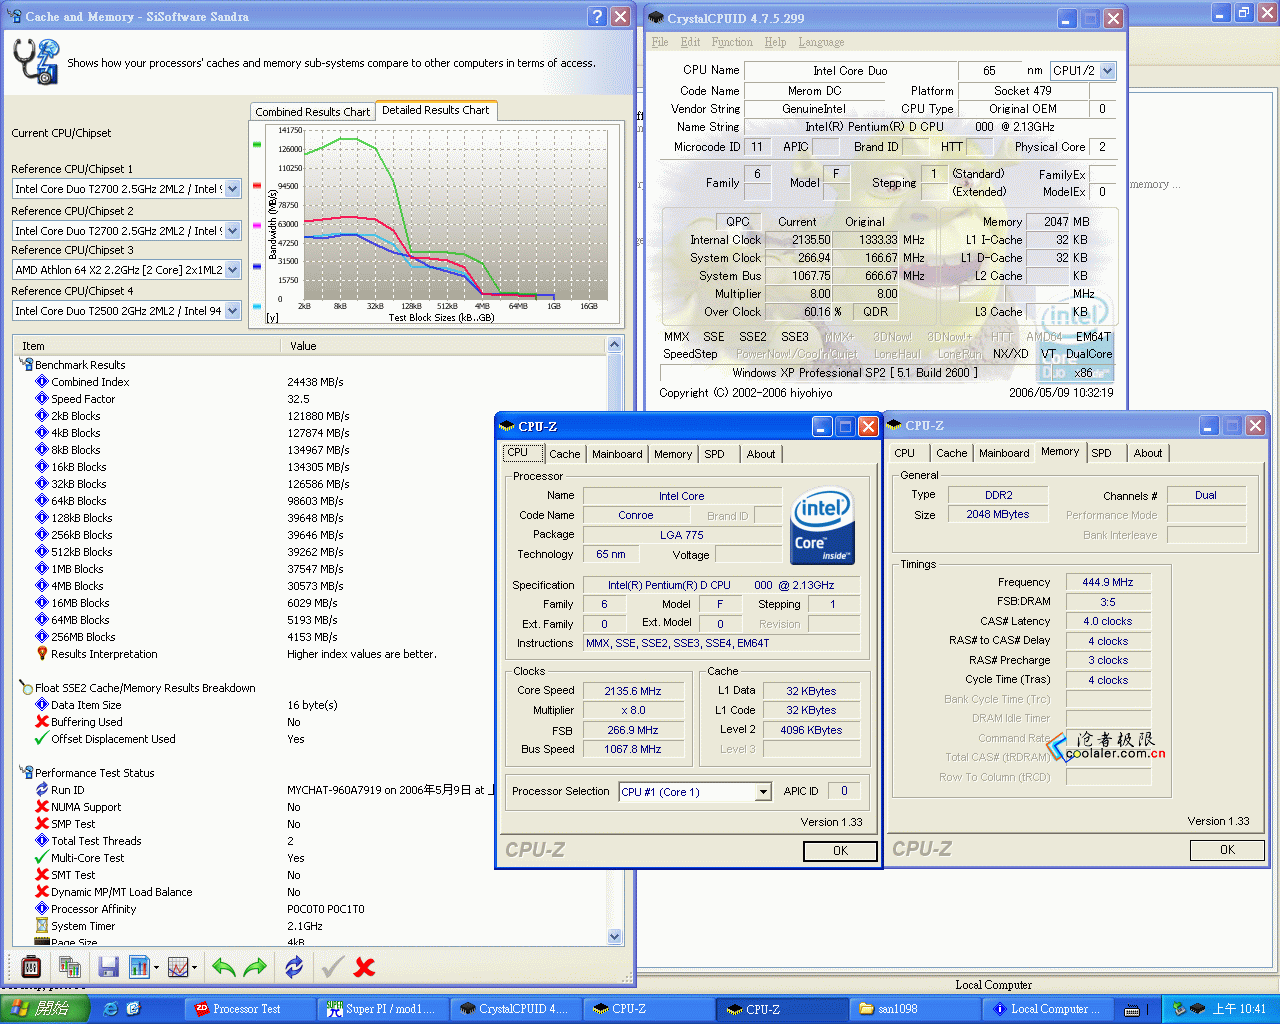Click the copy charts icon in toolbar
Screen dimensions: 1280x1024
click(69, 967)
